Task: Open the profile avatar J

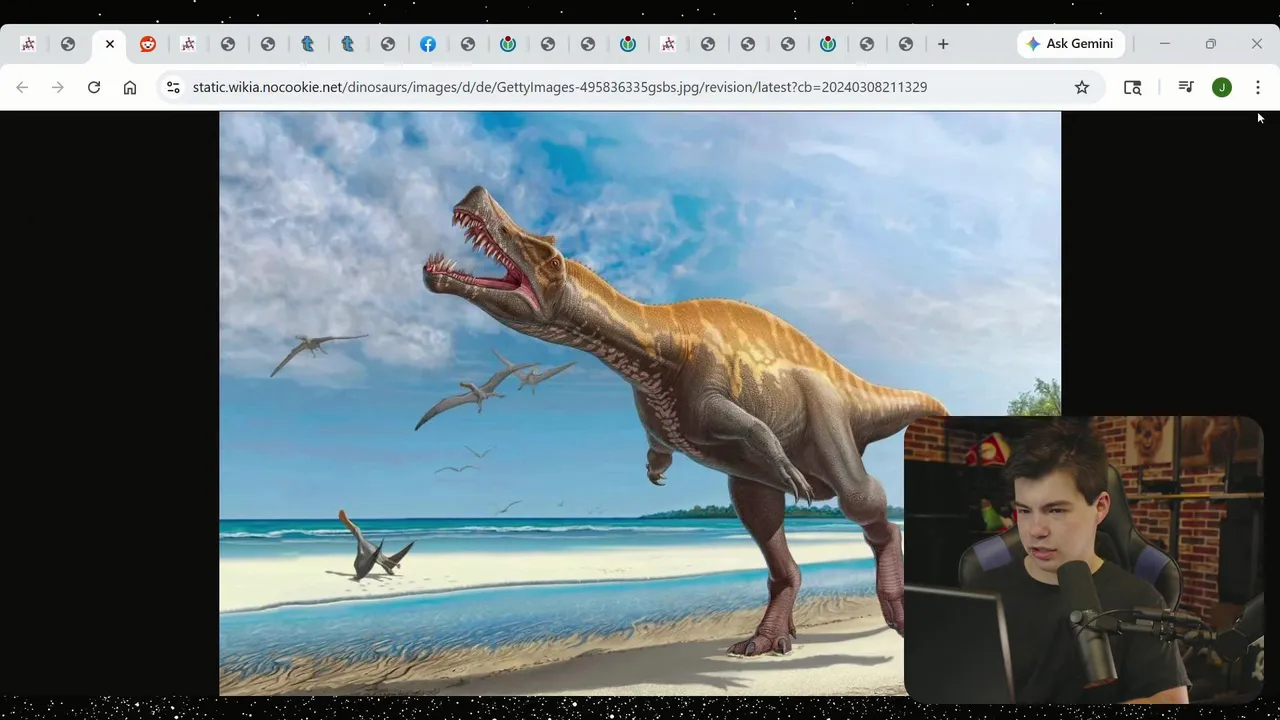Action: (x=1222, y=87)
